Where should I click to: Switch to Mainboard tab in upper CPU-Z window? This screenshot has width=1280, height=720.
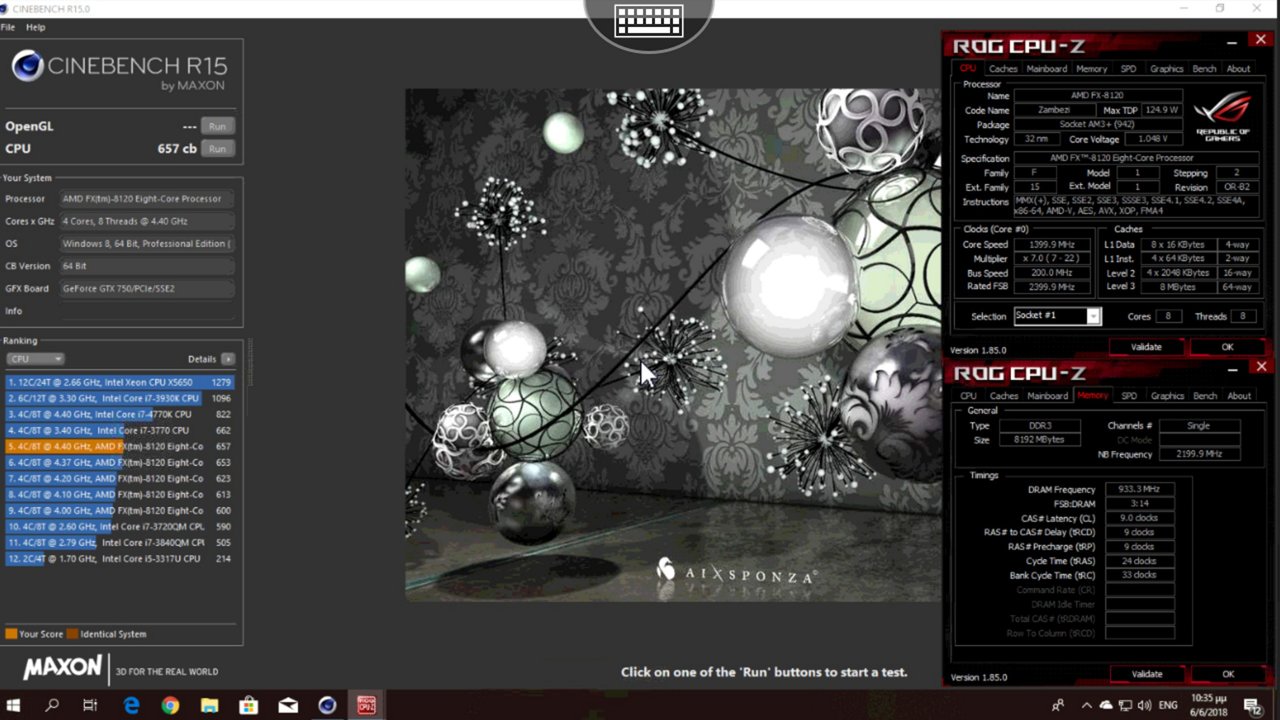1047,69
